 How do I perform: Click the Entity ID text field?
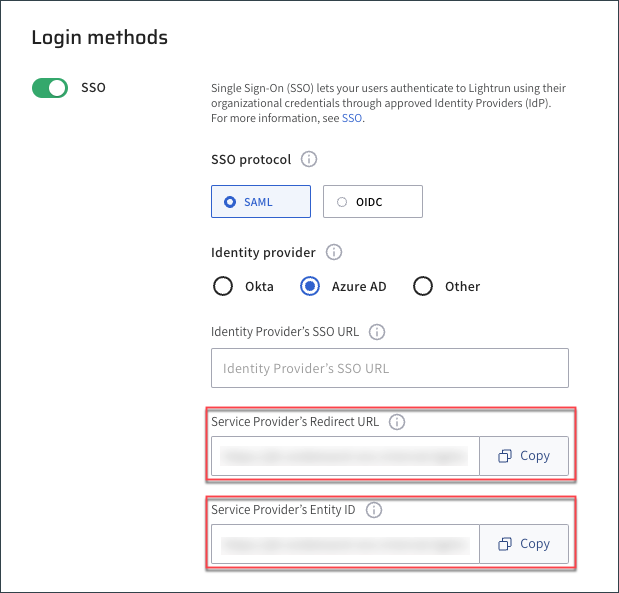[x=346, y=544]
